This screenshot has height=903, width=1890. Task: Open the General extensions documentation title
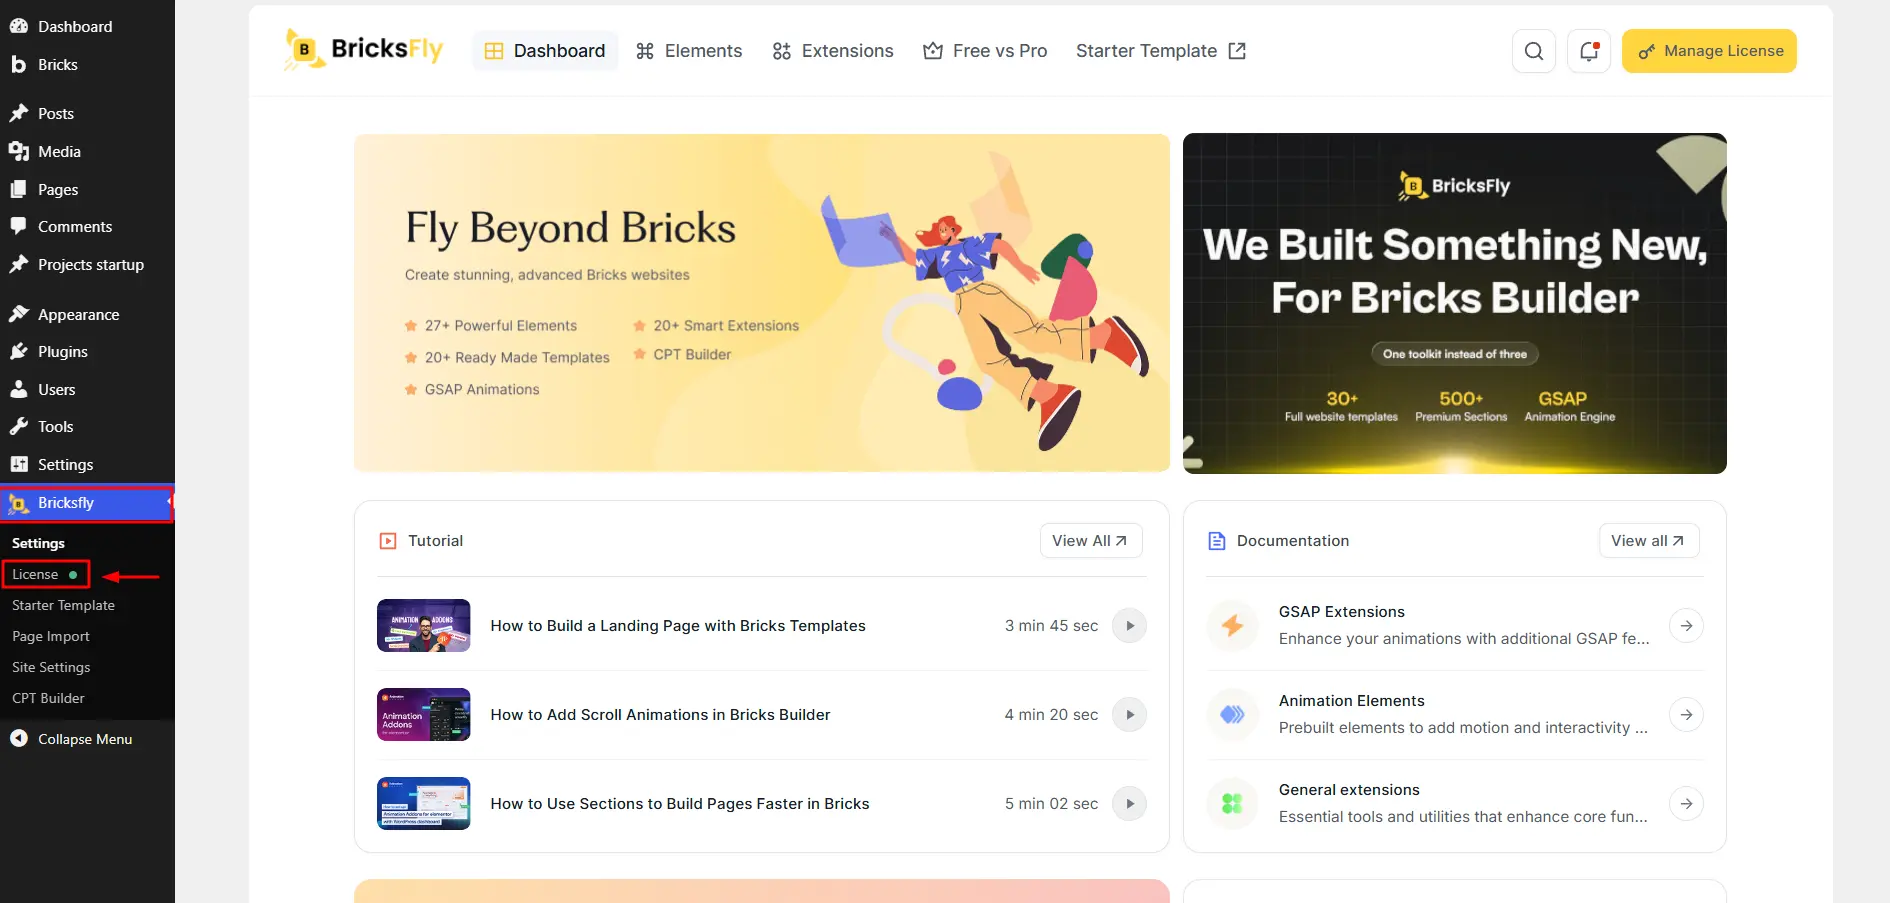1349,790
